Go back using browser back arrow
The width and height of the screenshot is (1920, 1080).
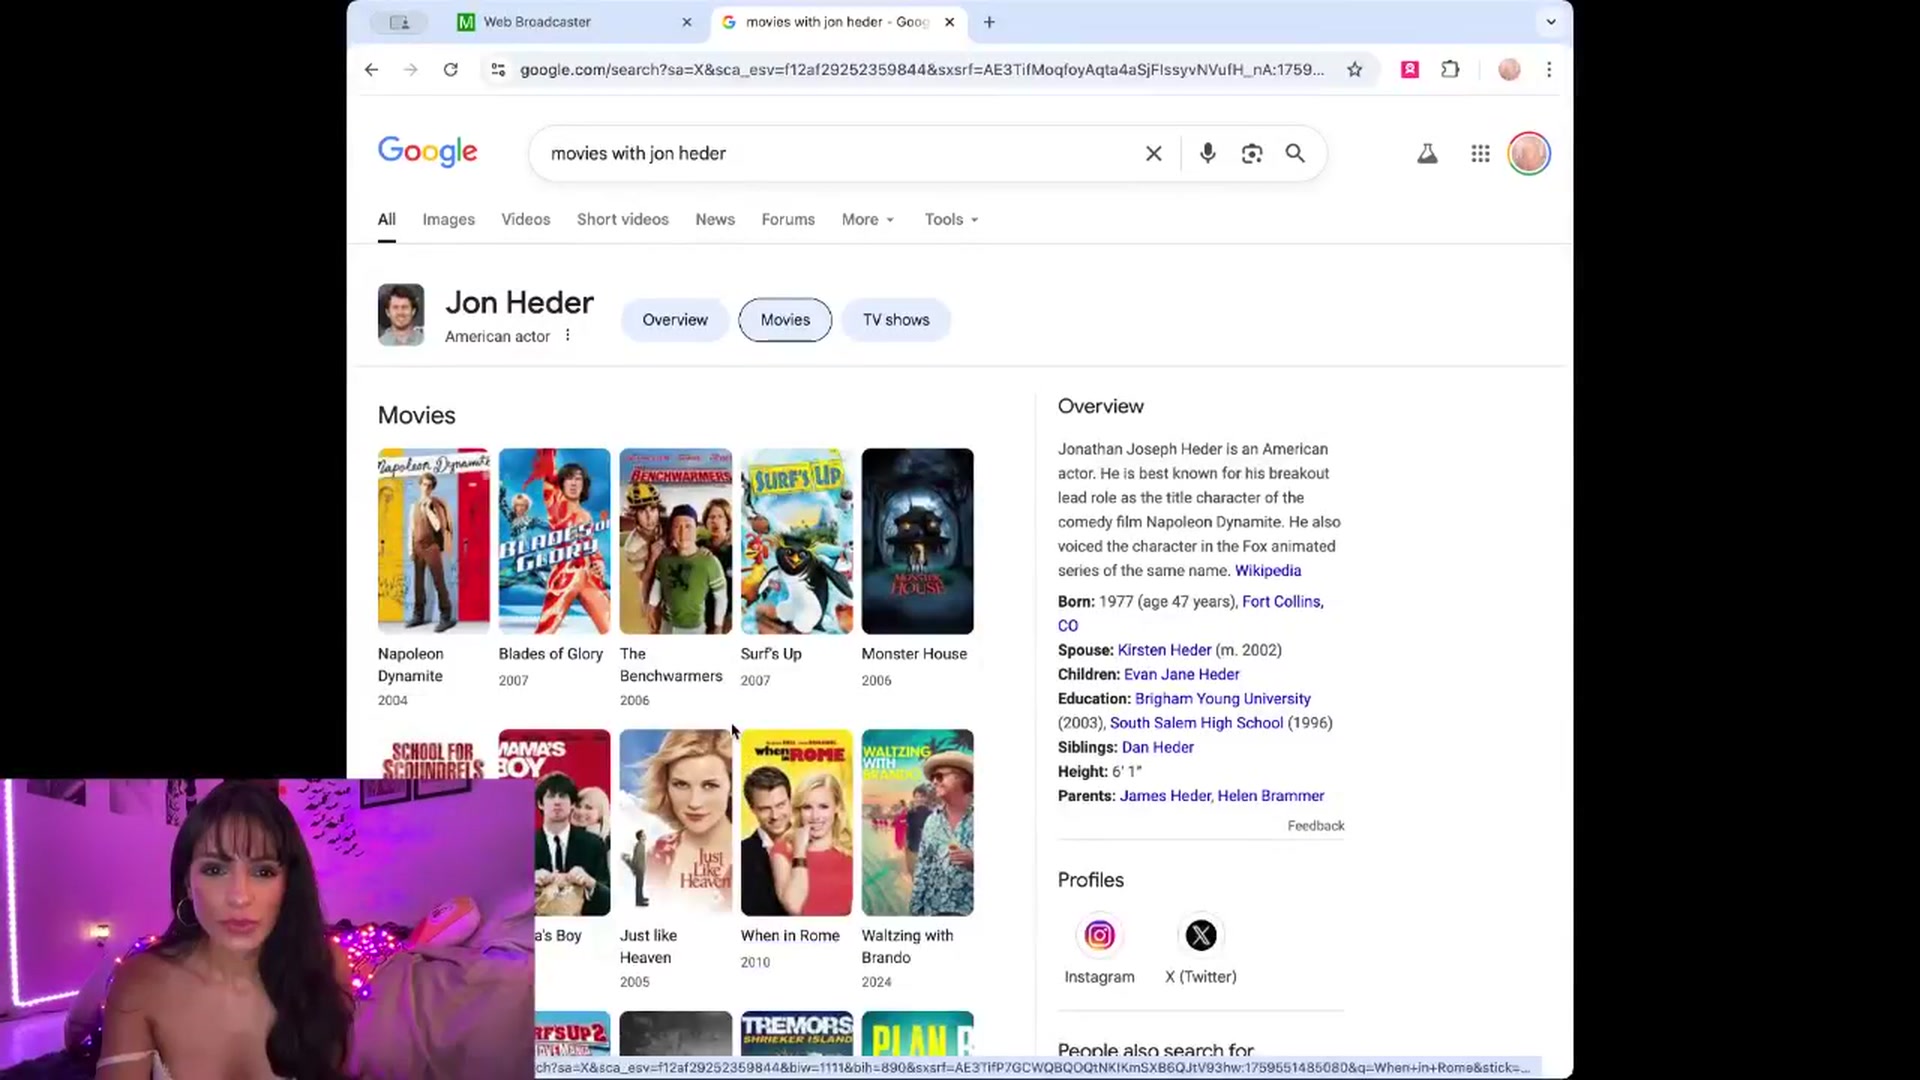(371, 69)
